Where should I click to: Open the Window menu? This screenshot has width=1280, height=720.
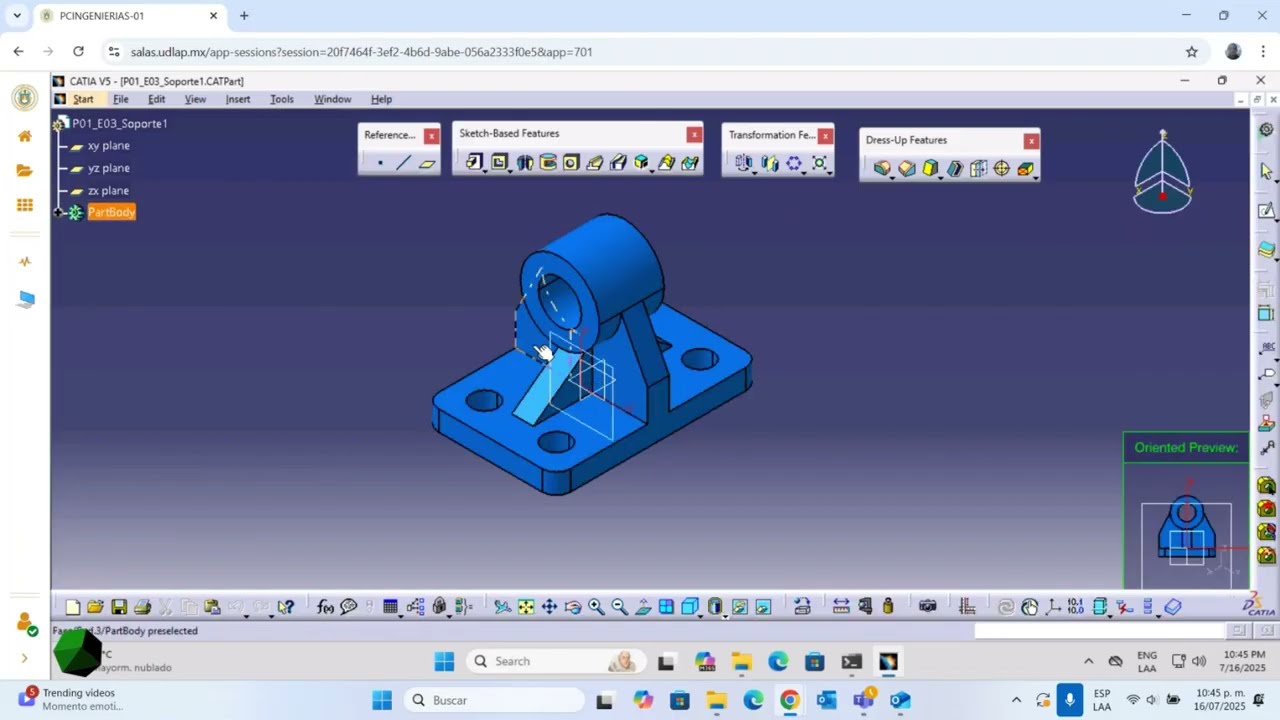pos(332,99)
